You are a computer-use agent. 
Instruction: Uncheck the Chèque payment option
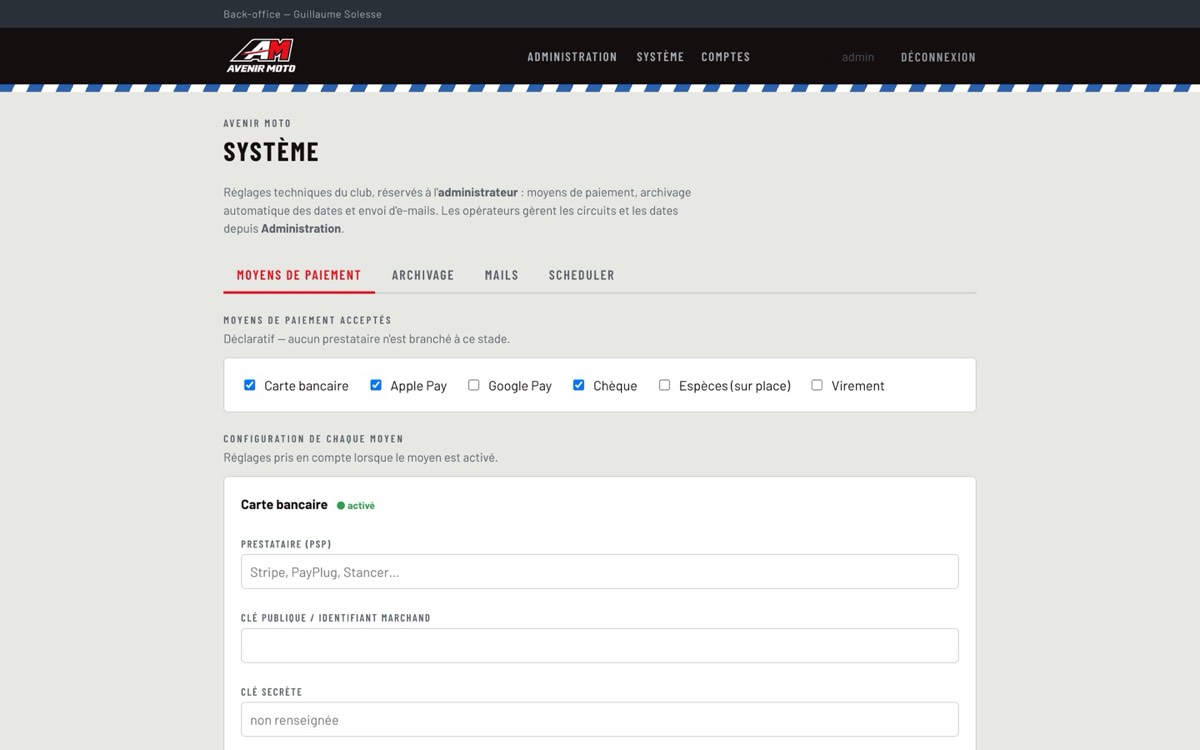(x=579, y=385)
